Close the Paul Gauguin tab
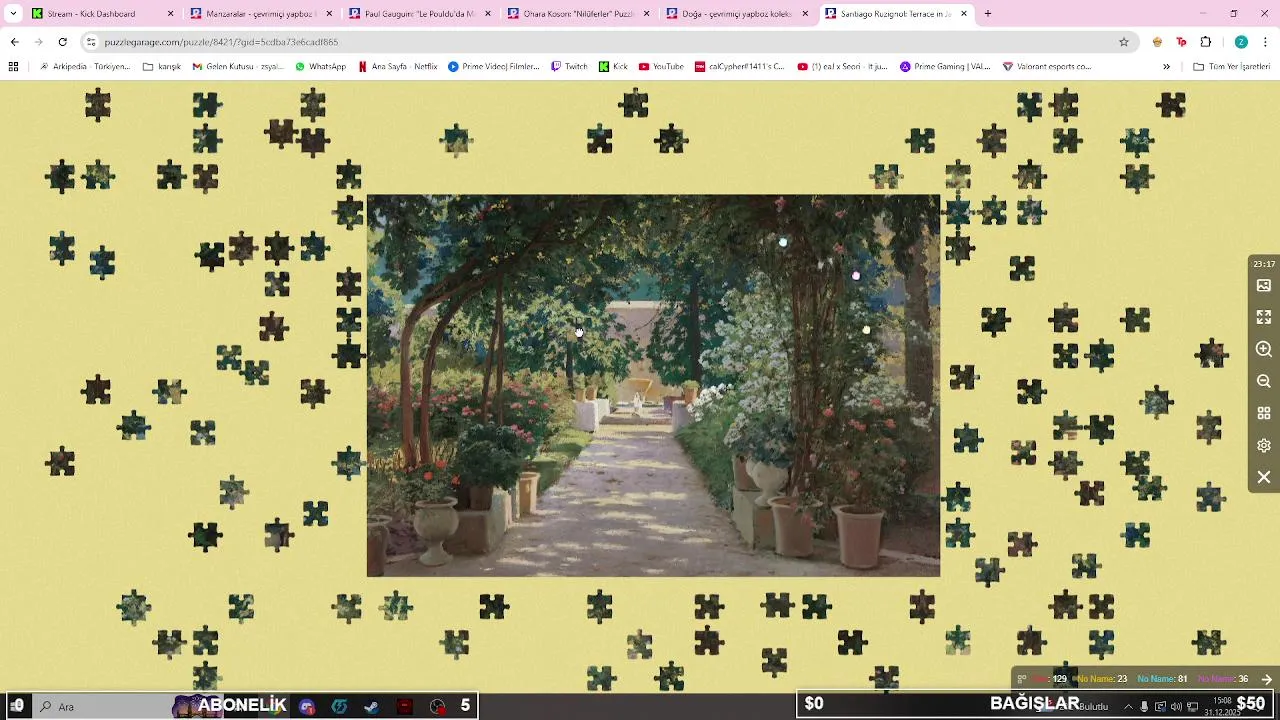The width and height of the screenshot is (1280, 720). pyautogui.click(x=487, y=14)
